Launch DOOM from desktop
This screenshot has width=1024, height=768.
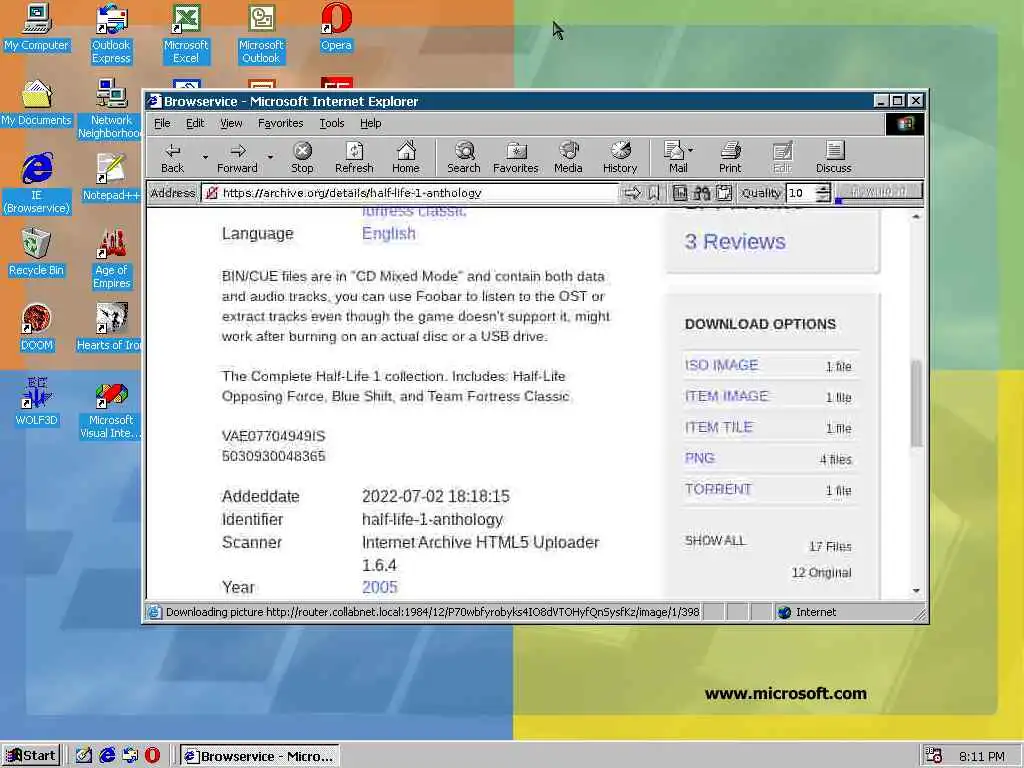[37, 327]
